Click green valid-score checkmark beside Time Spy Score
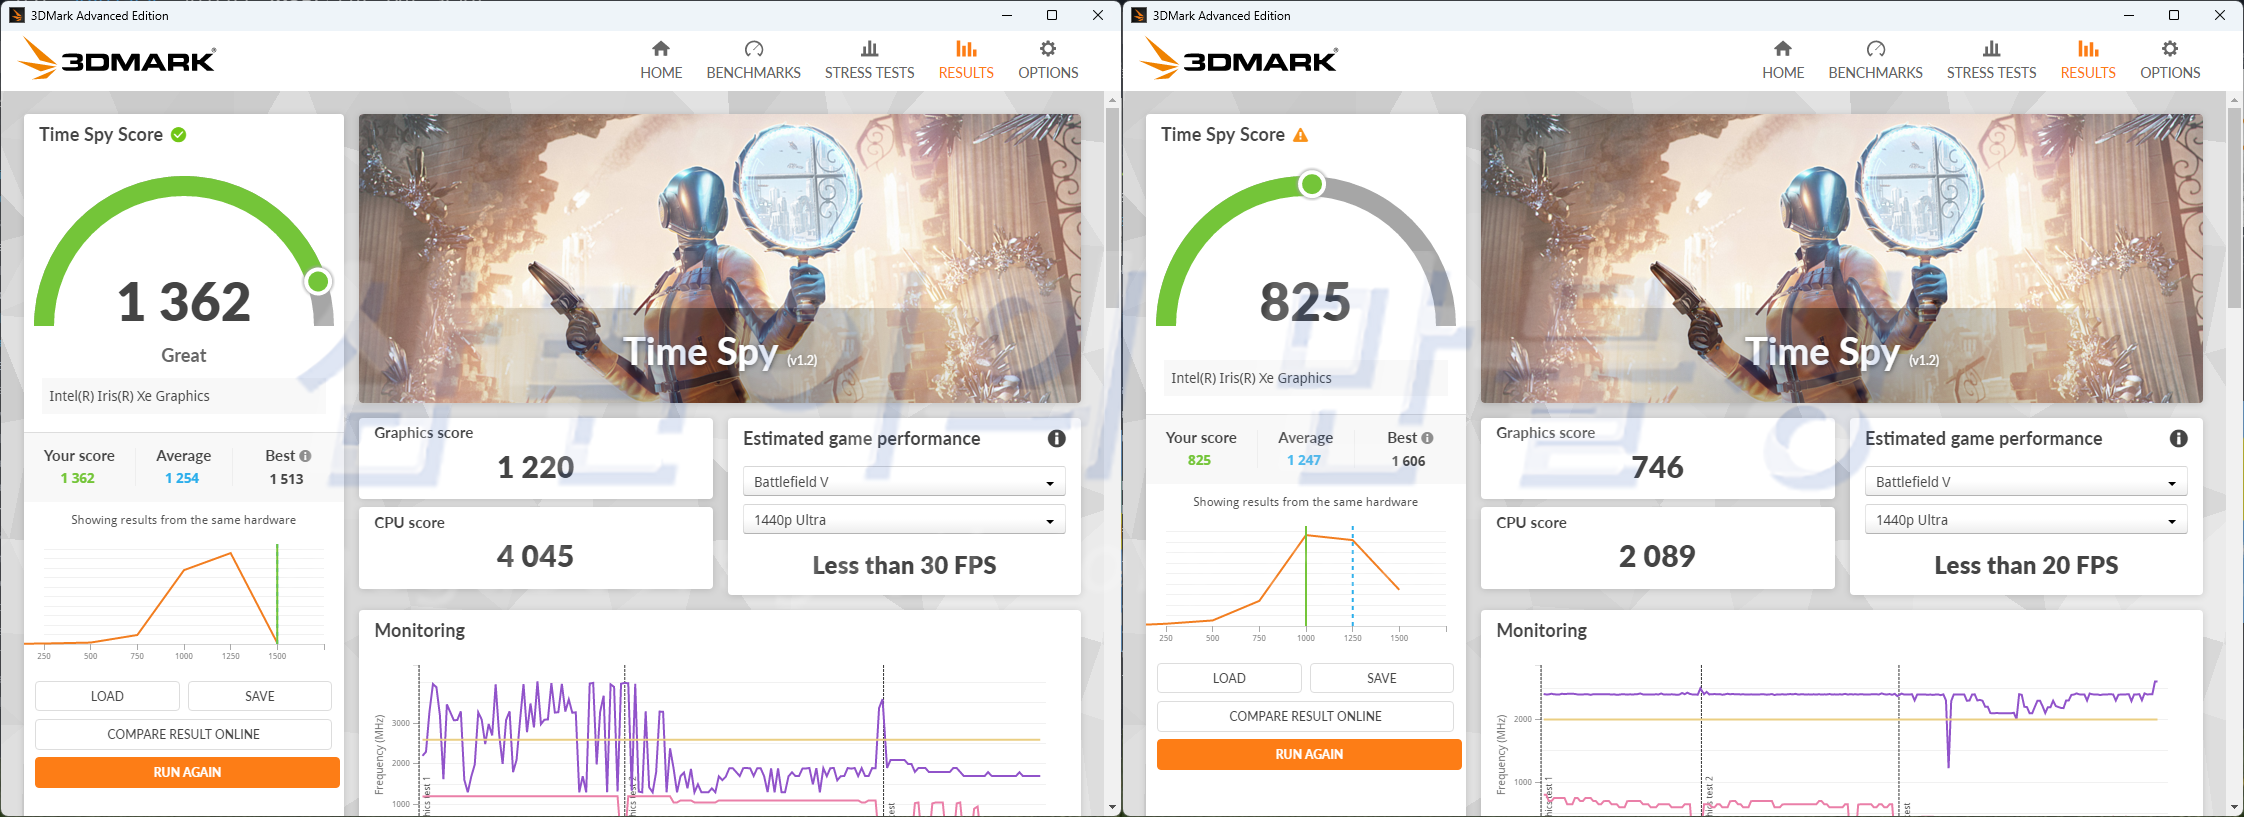 pos(179,135)
